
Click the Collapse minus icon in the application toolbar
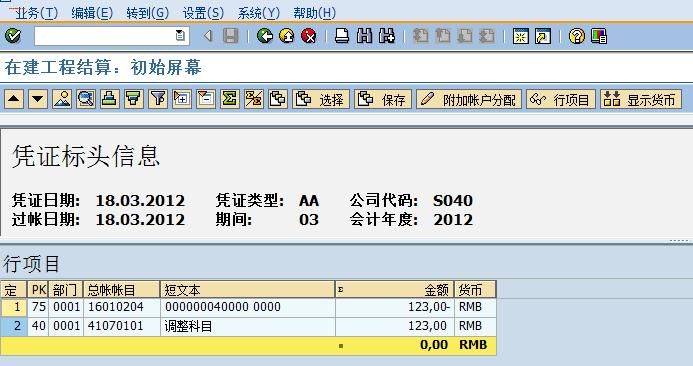click(206, 99)
